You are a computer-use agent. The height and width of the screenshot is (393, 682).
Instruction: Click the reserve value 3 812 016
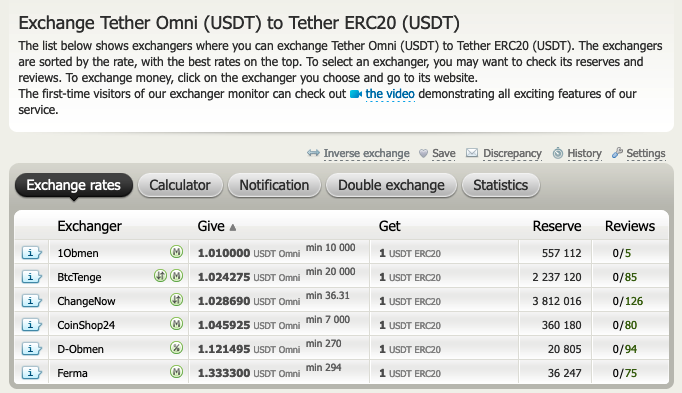(557, 301)
